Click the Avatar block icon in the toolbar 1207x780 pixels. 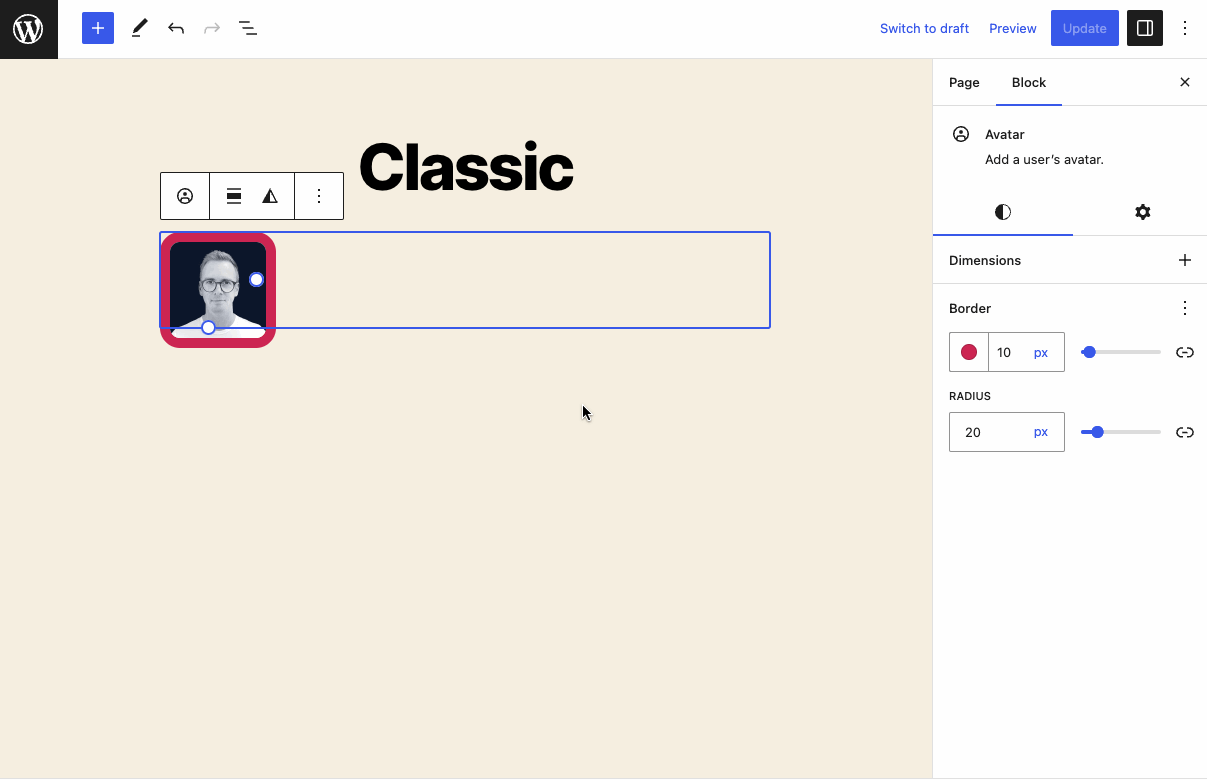184,195
